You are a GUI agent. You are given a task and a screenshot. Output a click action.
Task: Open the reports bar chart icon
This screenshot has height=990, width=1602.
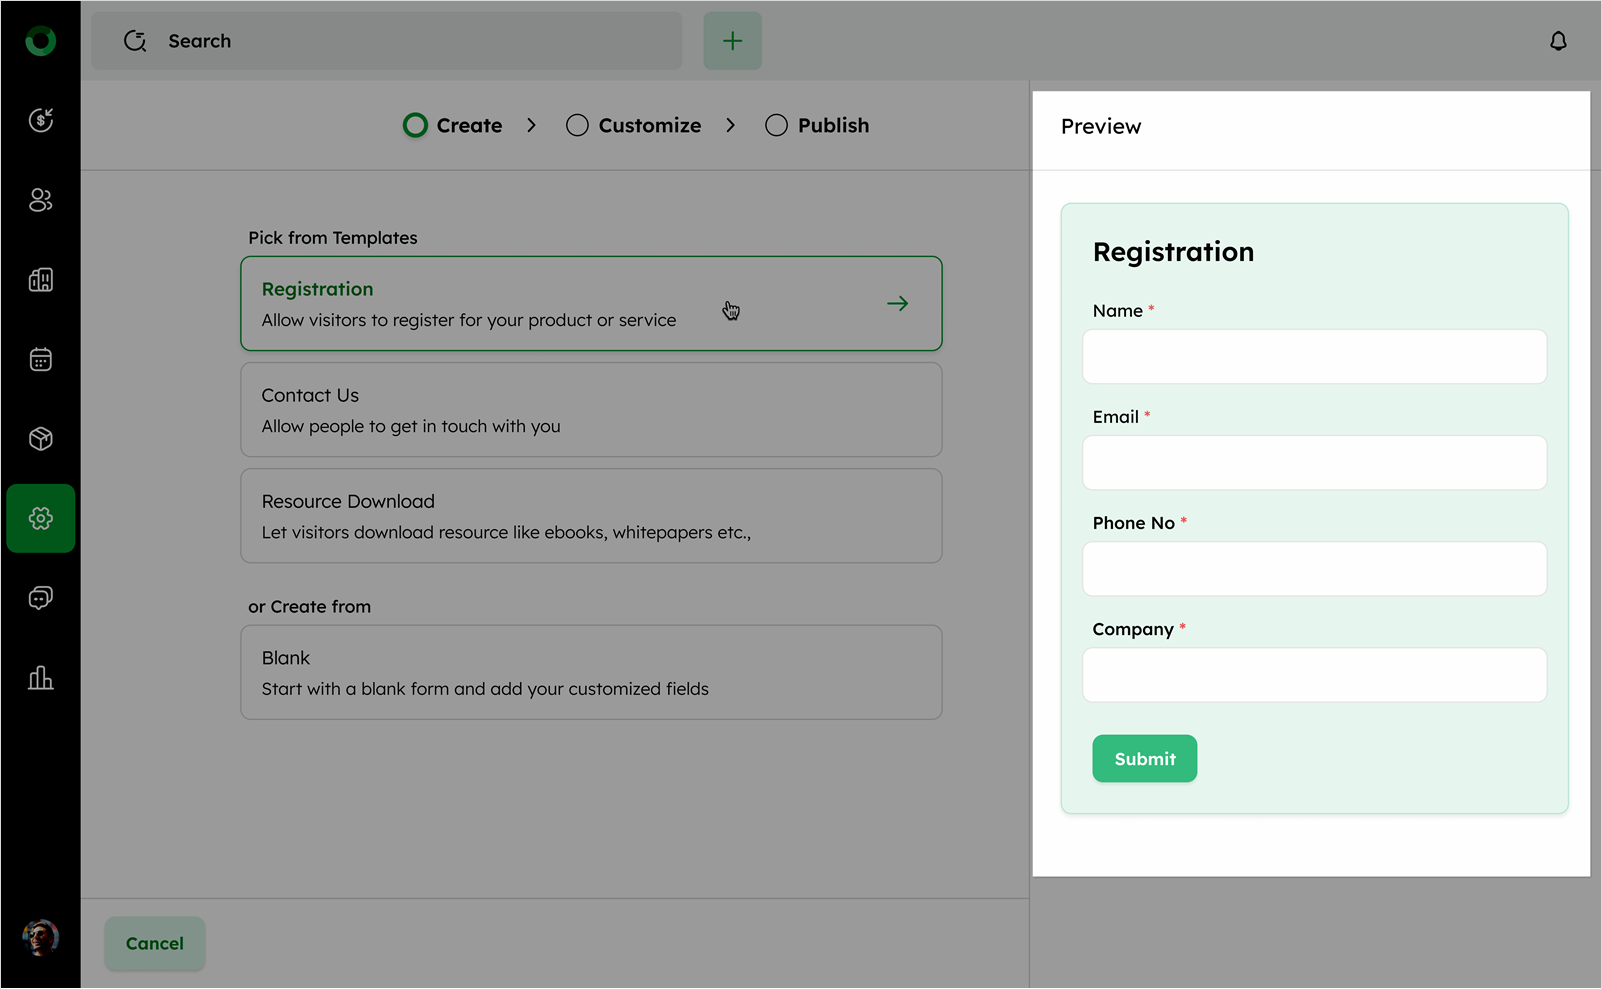coord(40,678)
